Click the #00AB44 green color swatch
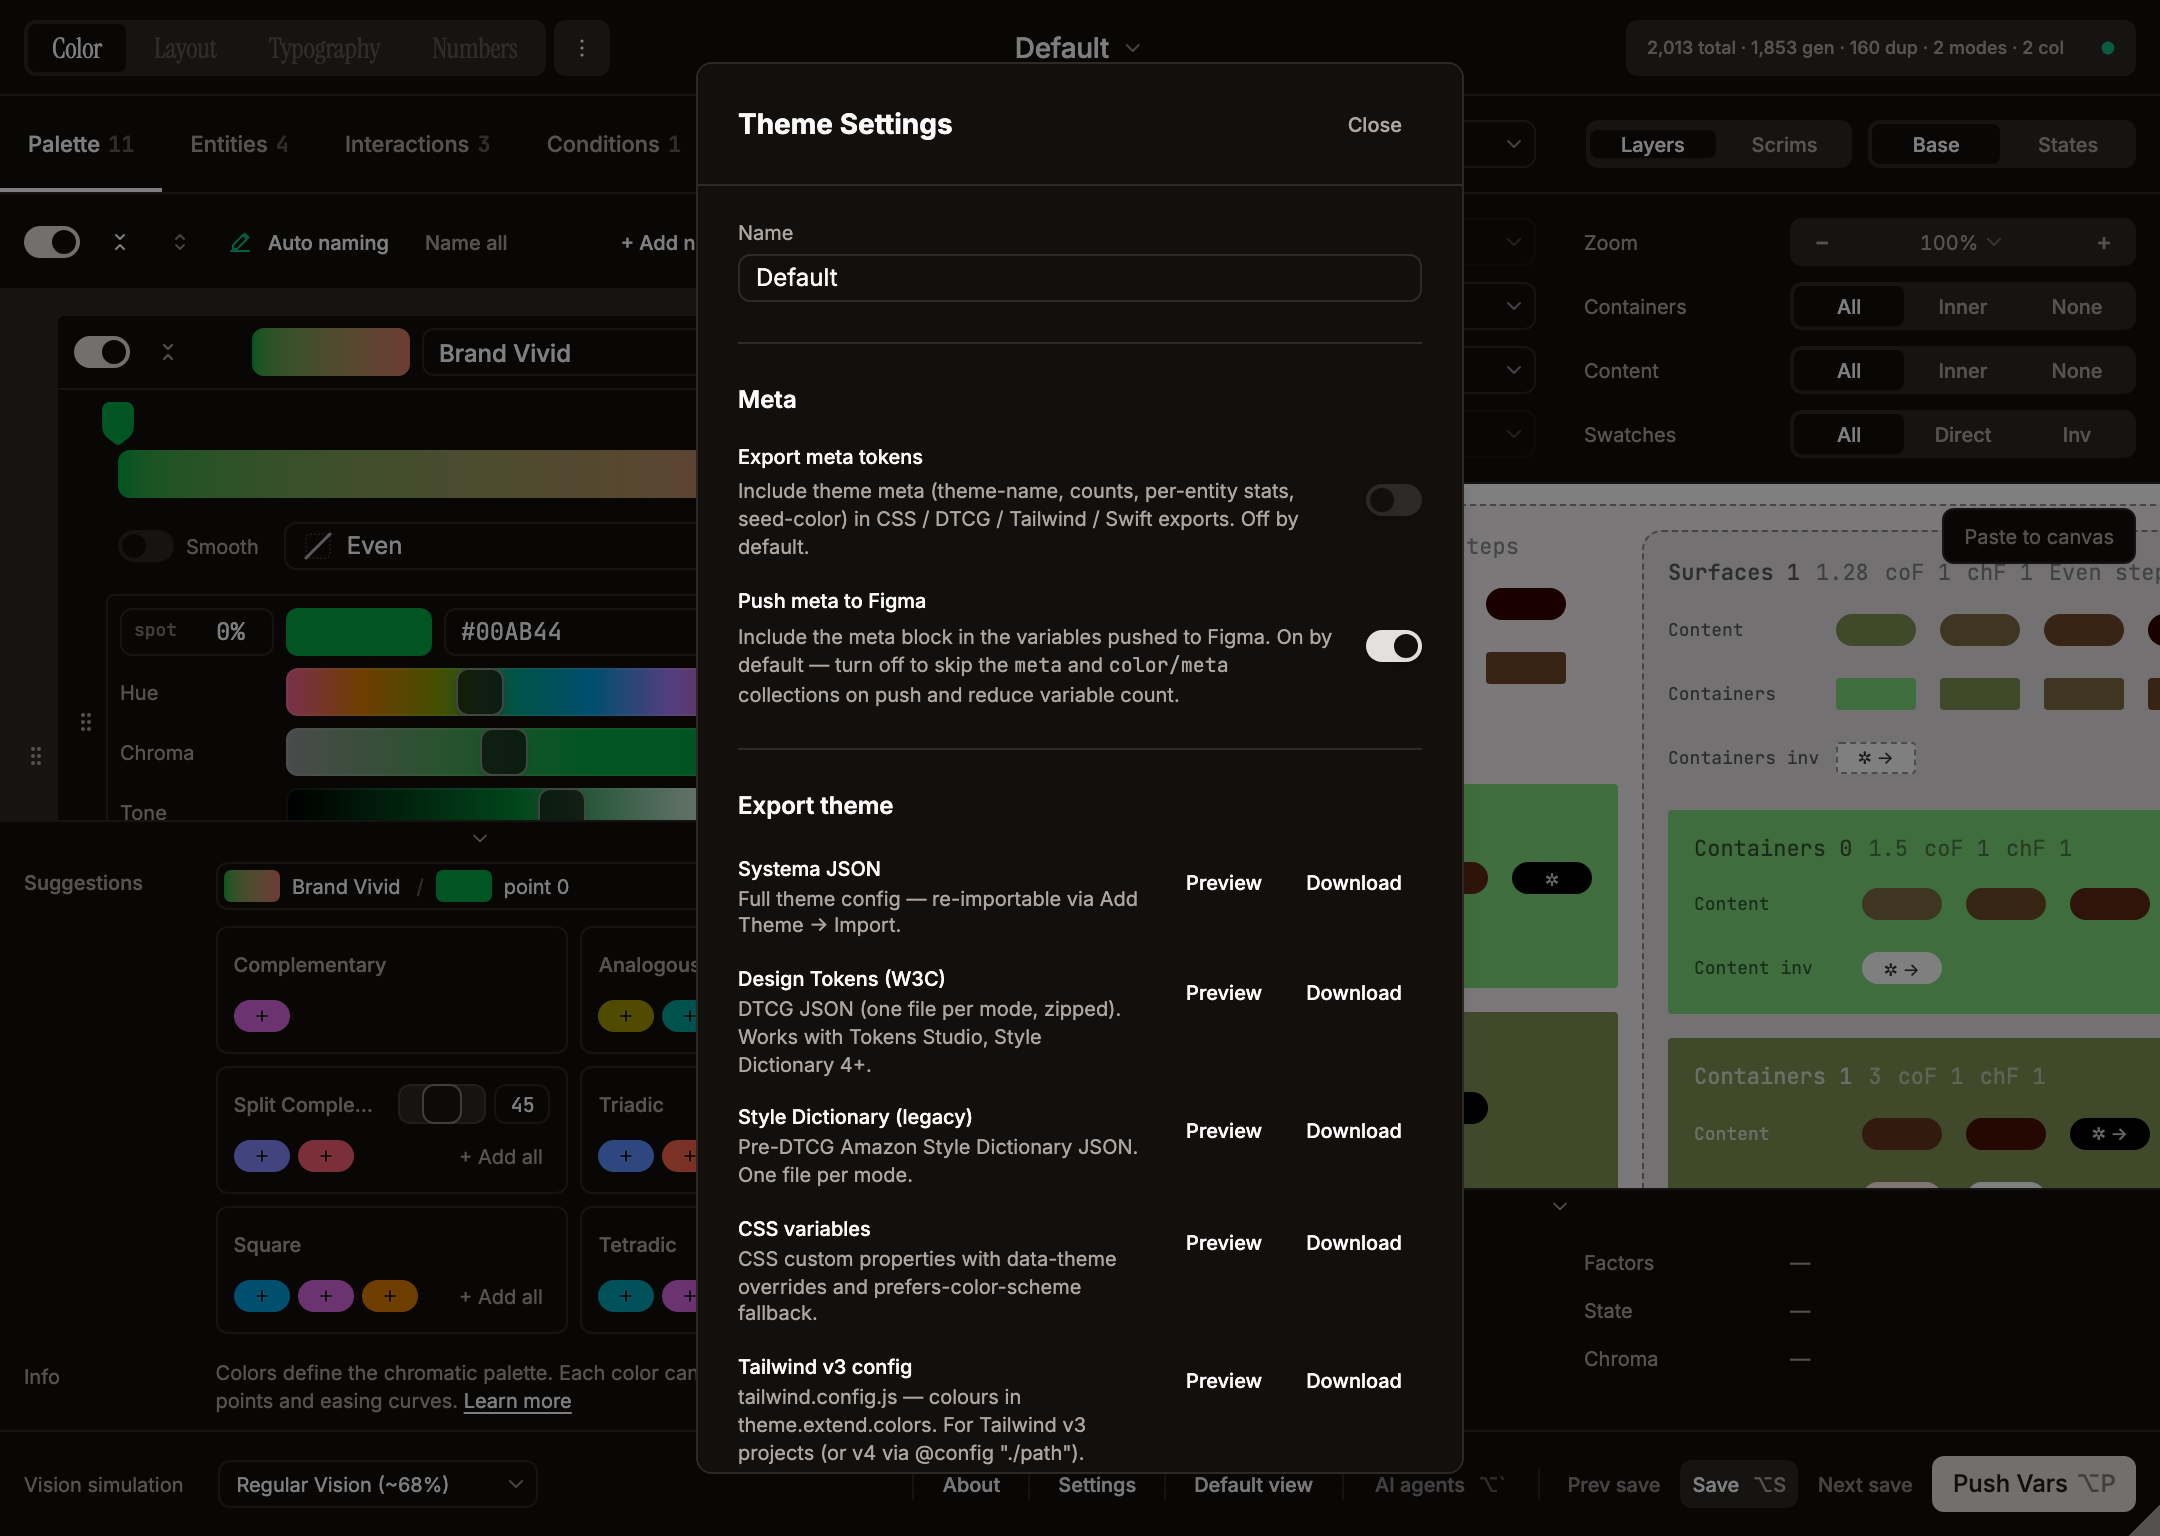The width and height of the screenshot is (2160, 1536). (358, 631)
